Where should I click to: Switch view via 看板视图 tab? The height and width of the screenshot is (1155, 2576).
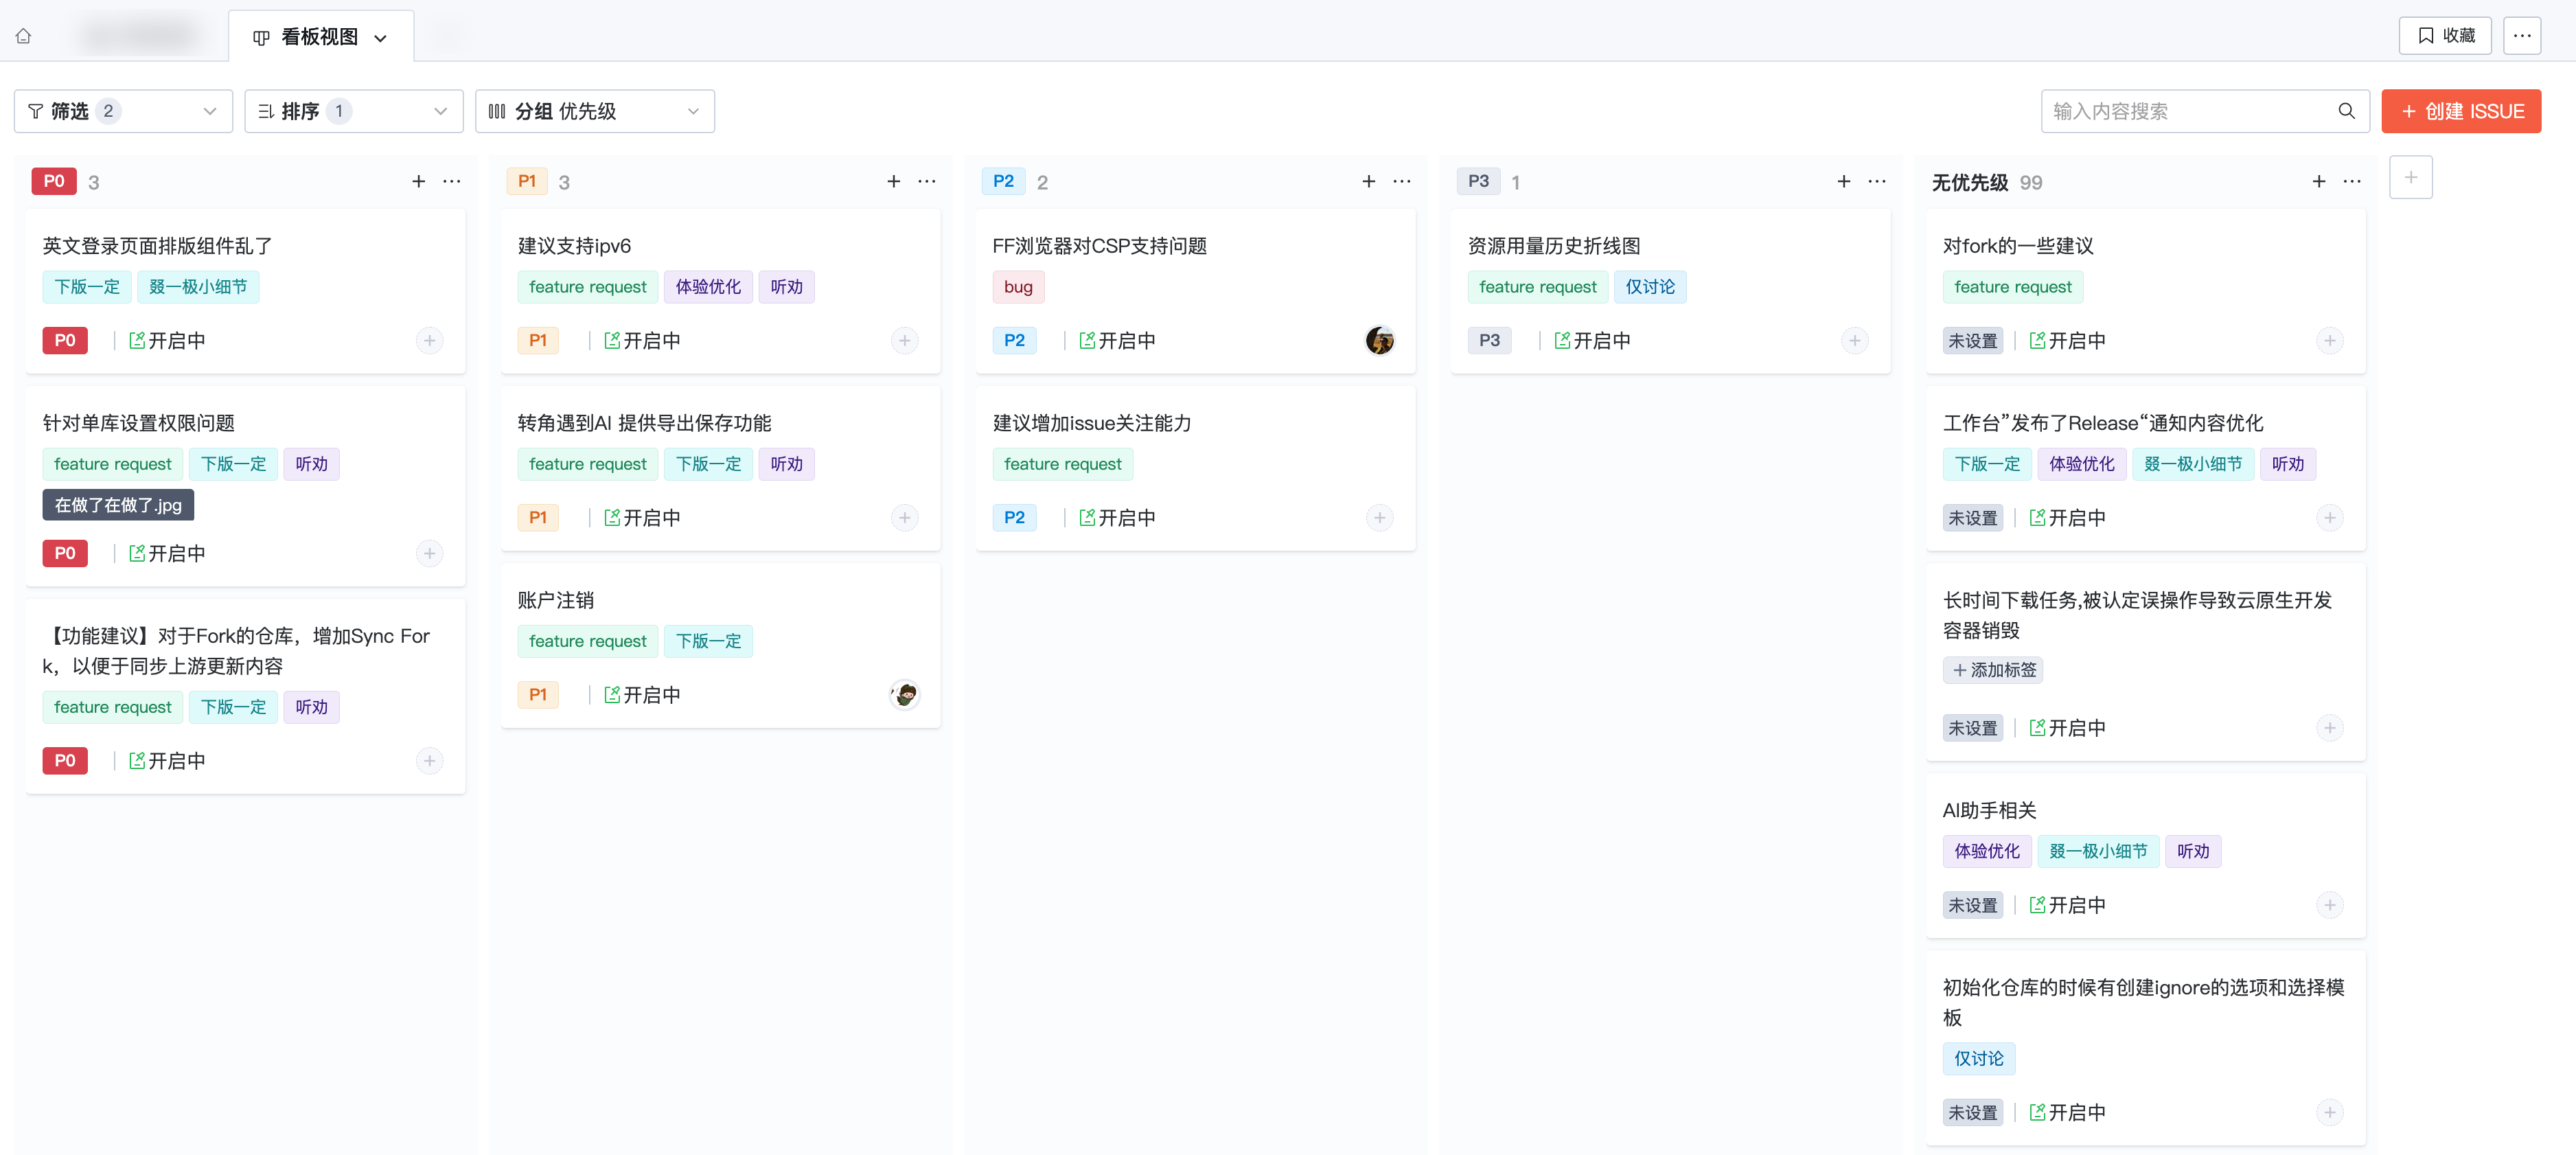[320, 37]
